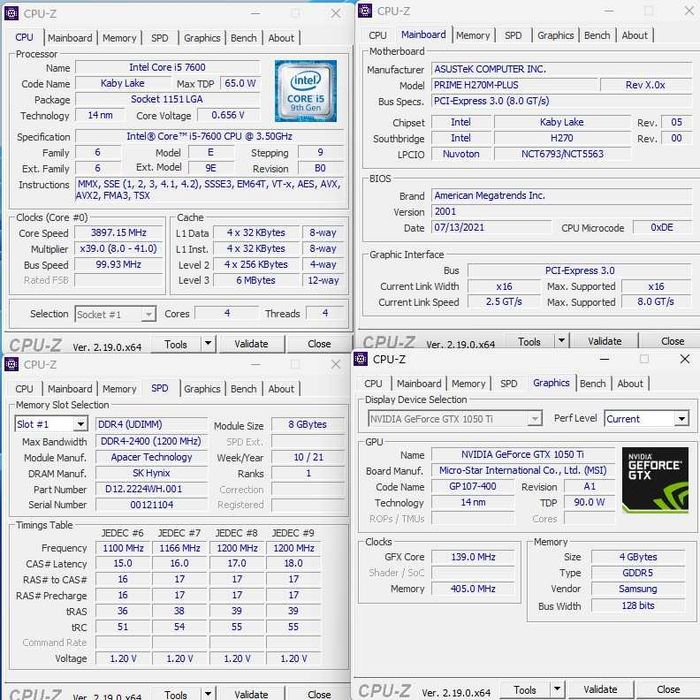Click the GPU TDP value 90.0 W
Image resolution: width=700 pixels, height=700 pixels.
point(589,502)
